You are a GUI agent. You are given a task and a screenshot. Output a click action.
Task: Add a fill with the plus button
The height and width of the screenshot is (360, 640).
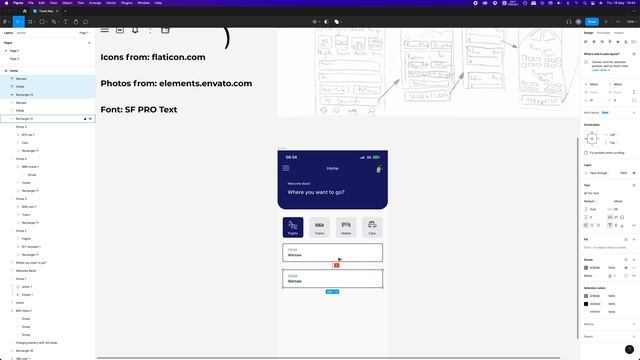click(x=634, y=240)
